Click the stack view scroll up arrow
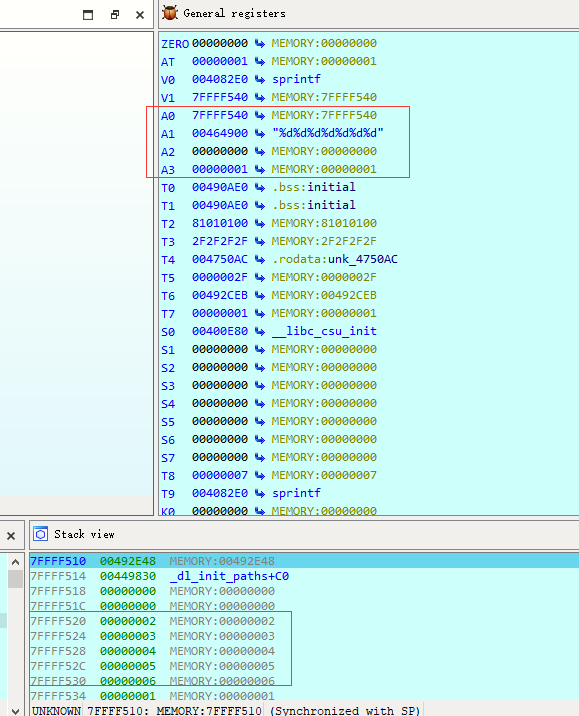The height and width of the screenshot is (716, 579). coord(16,562)
